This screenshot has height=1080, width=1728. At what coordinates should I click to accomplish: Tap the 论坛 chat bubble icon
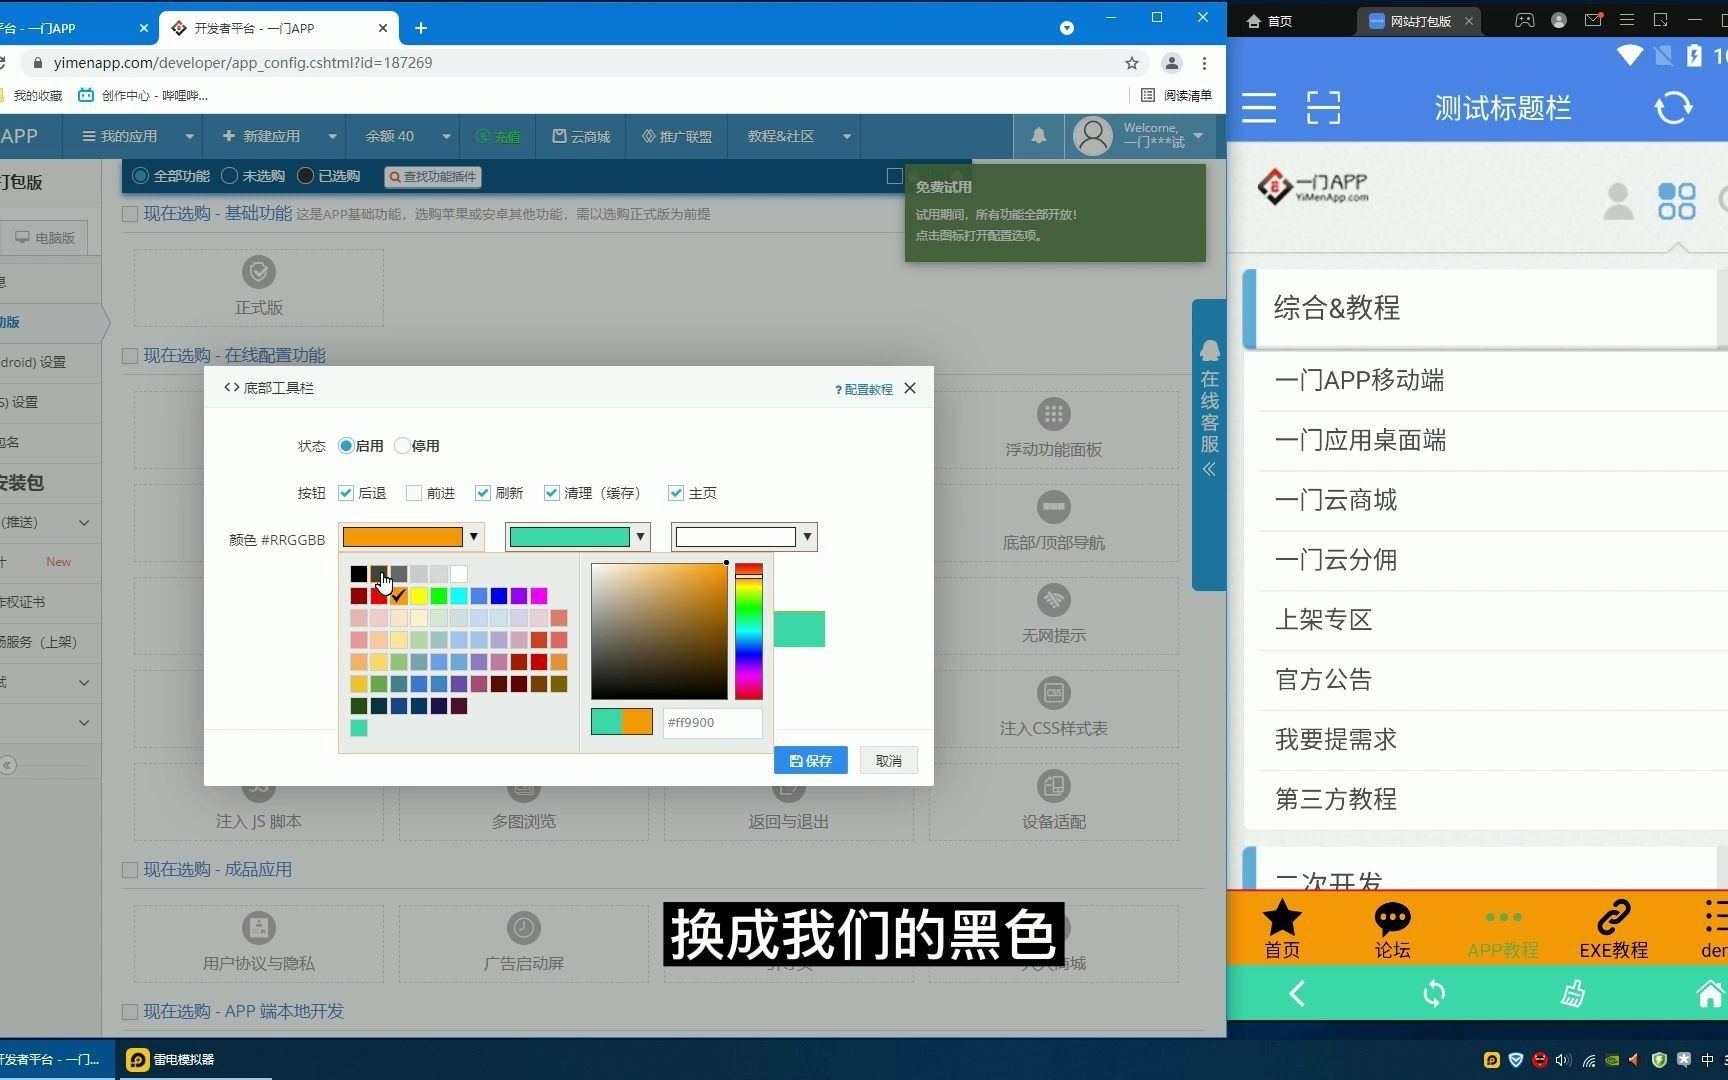coord(1392,918)
